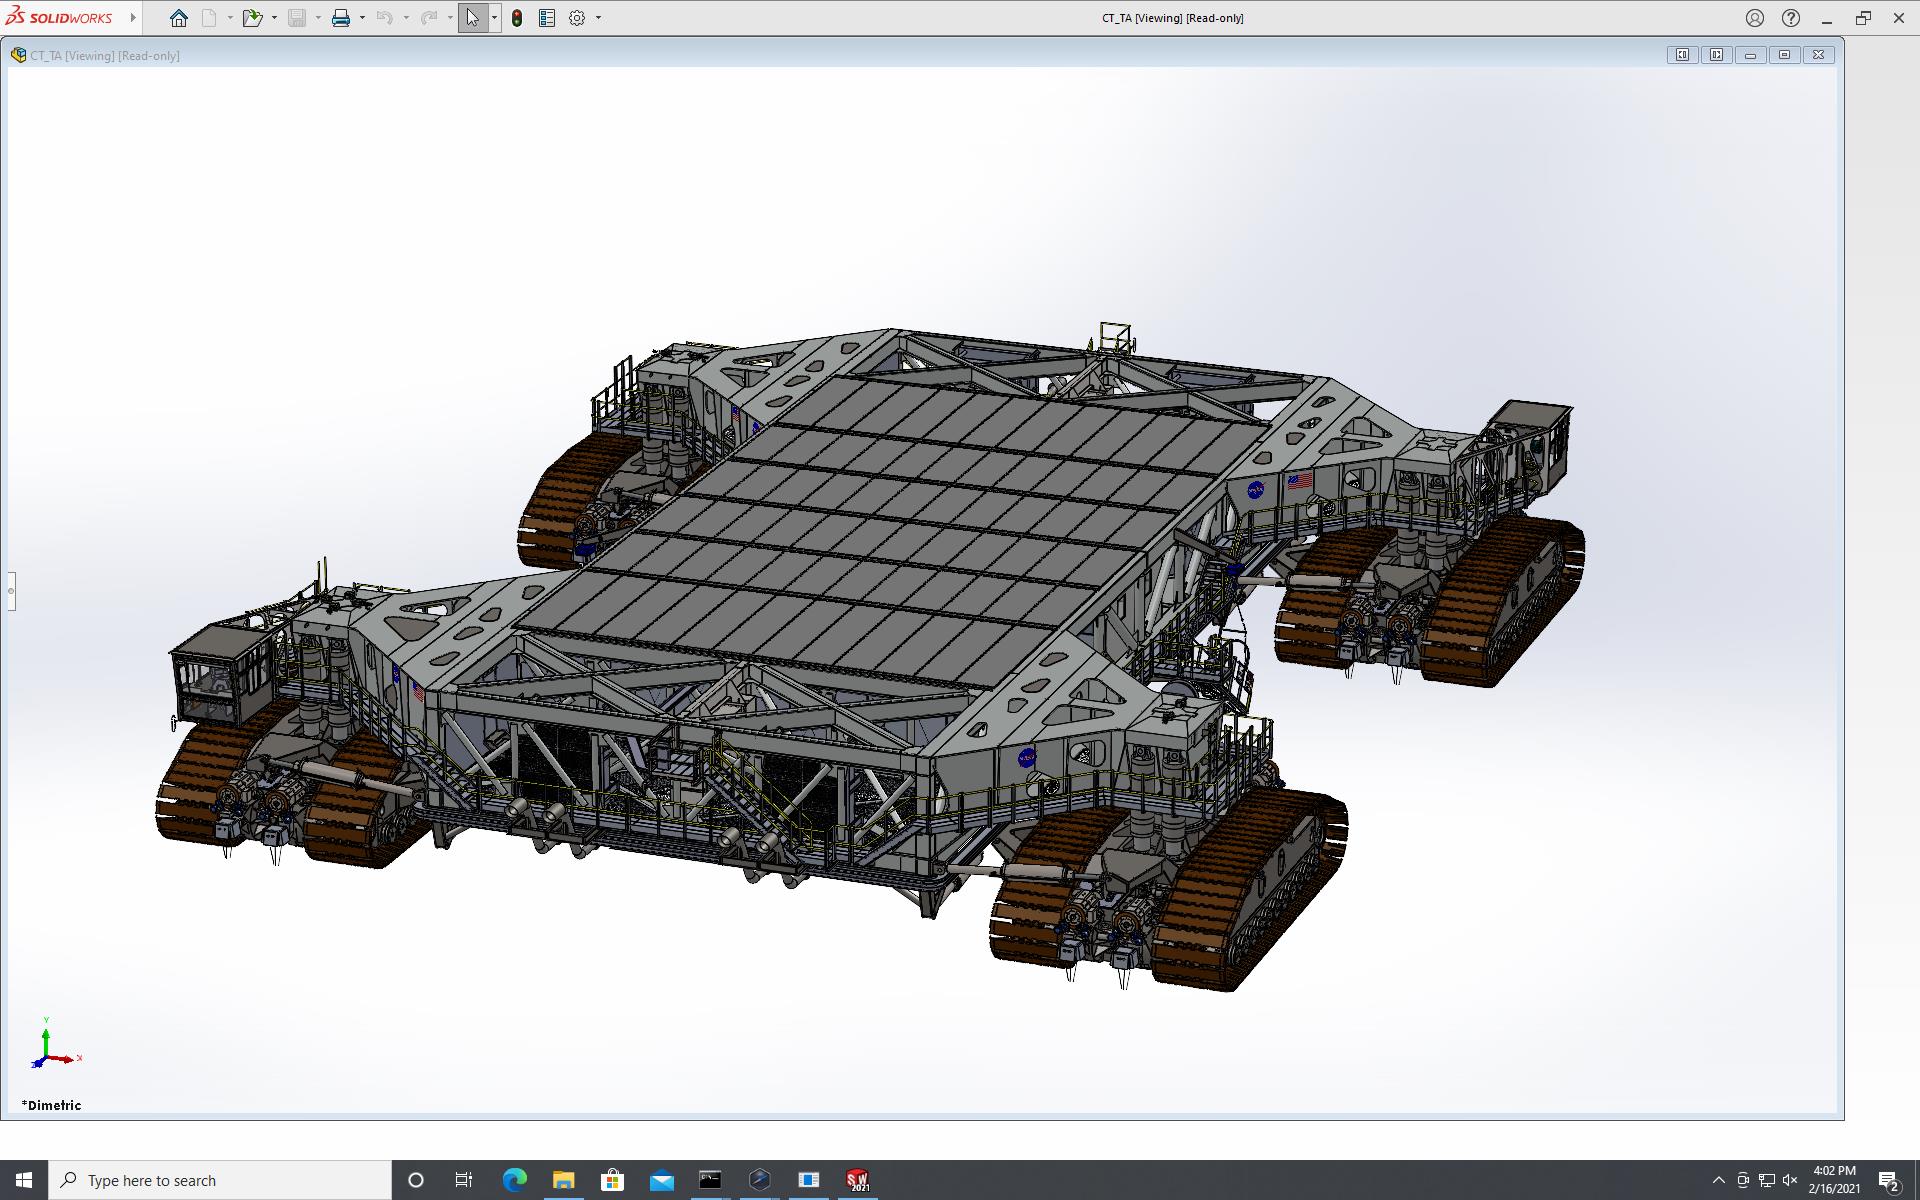Click the Home welcome icon
The height and width of the screenshot is (1200, 1920).
coord(179,18)
